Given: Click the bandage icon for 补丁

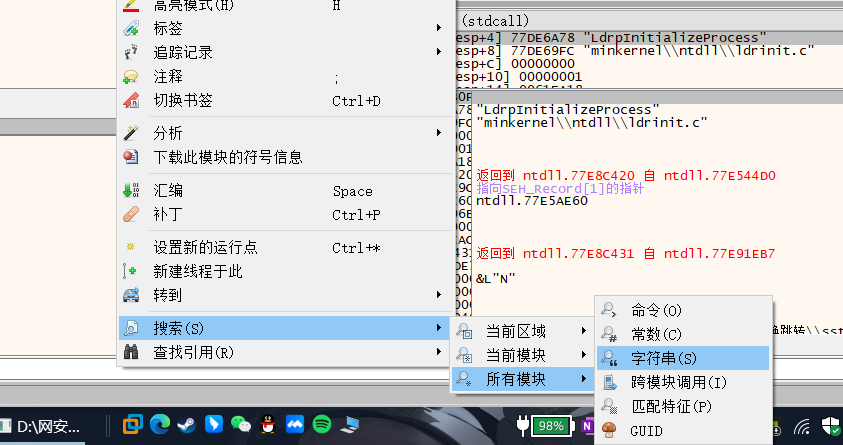Looking at the screenshot, I should tap(131, 214).
